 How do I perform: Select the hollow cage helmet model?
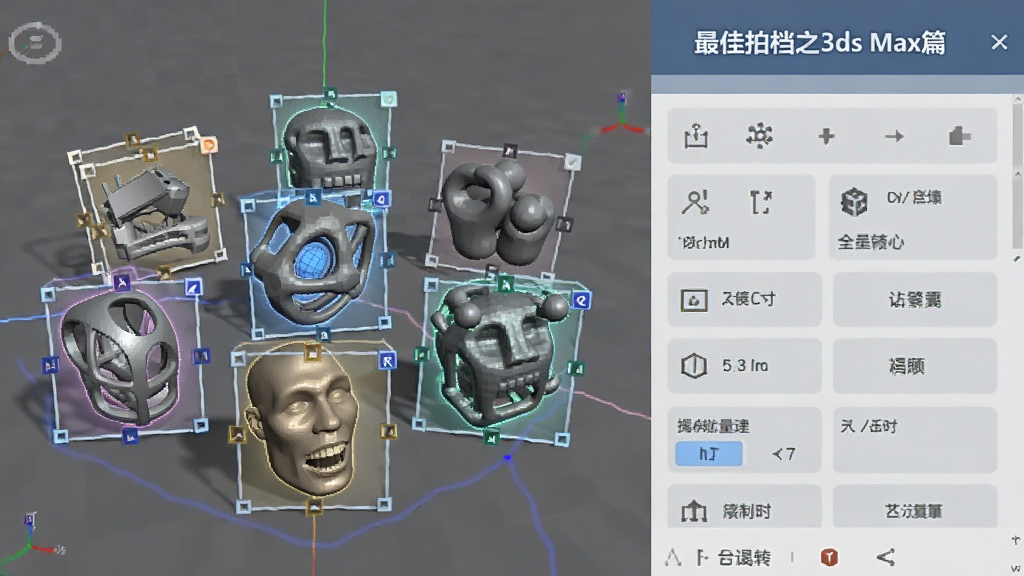pyautogui.click(x=121, y=359)
